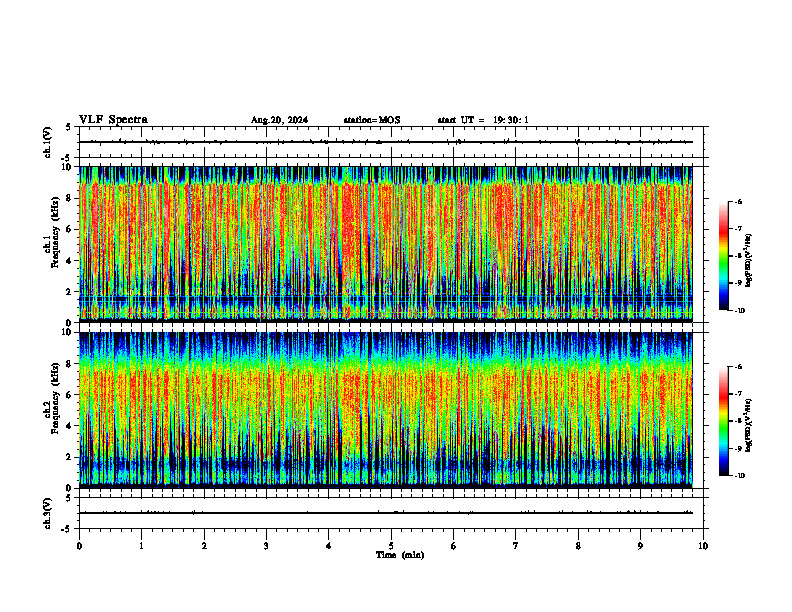Click the "2" tick on the time axis
The height and width of the screenshot is (612, 792).
click(x=204, y=546)
